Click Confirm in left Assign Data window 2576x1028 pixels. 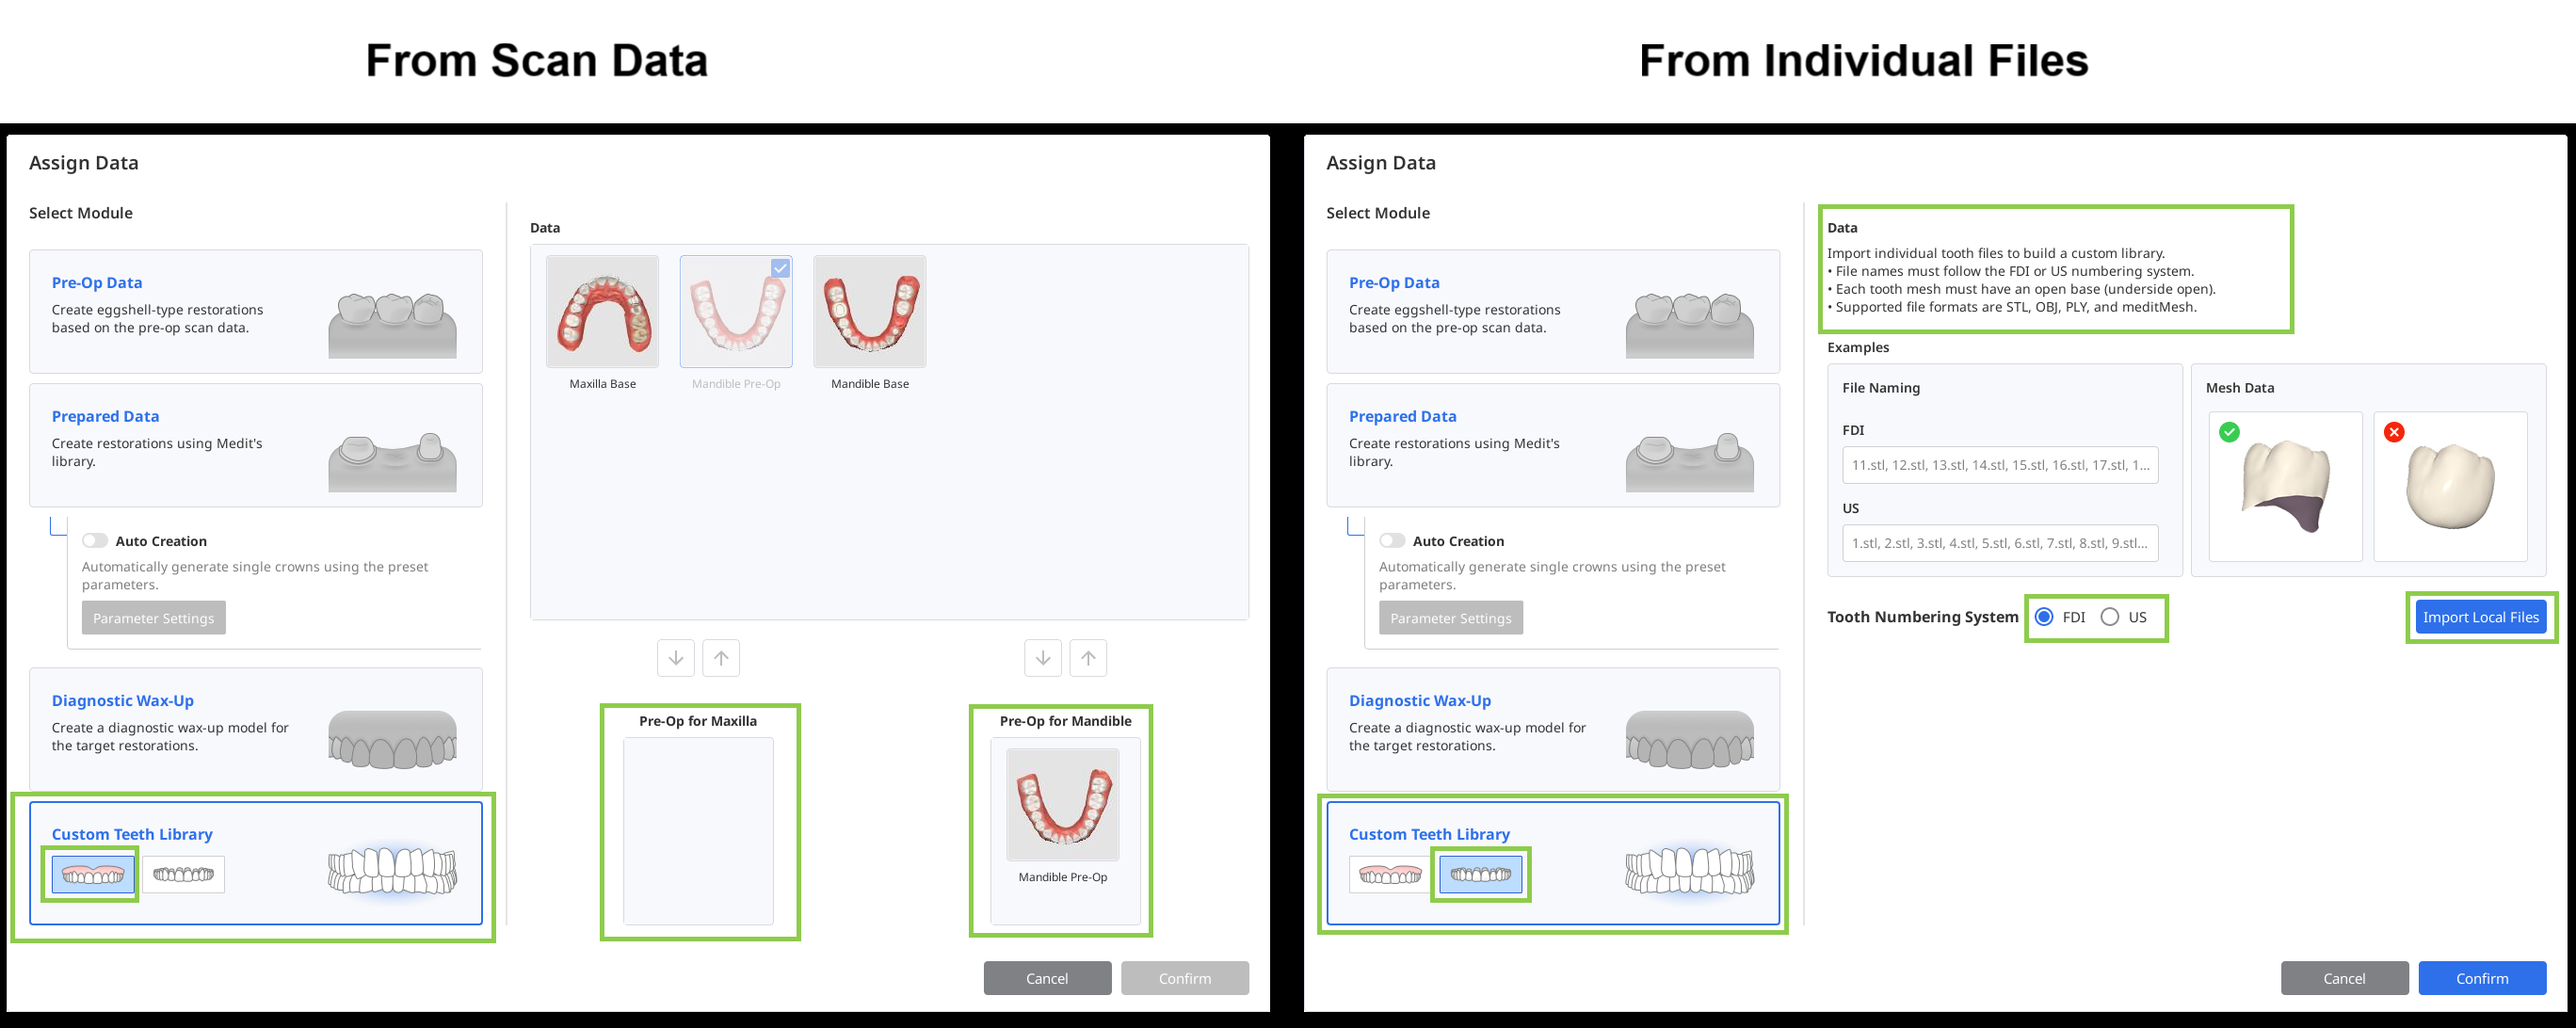pos(1185,978)
